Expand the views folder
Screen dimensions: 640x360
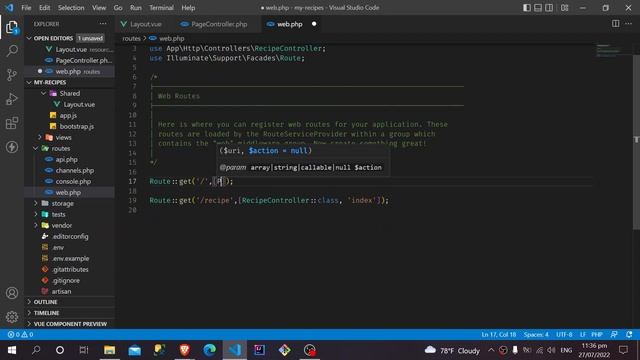[x=39, y=137]
